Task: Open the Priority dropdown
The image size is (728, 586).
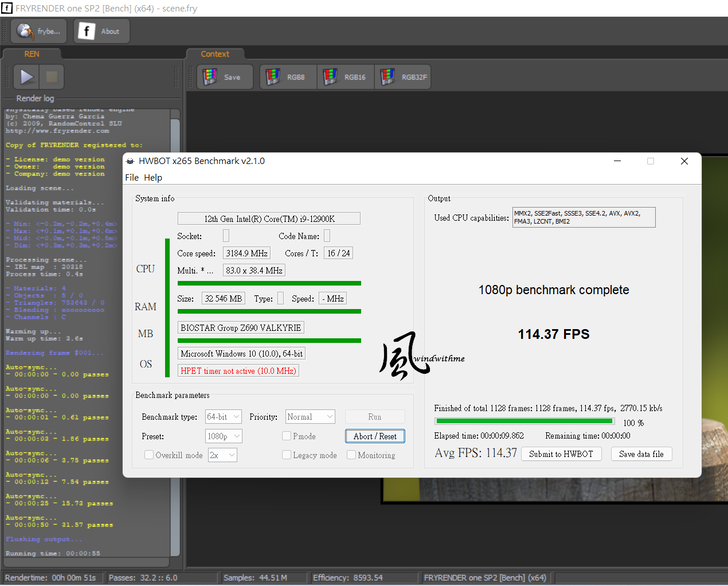Action: (x=312, y=416)
